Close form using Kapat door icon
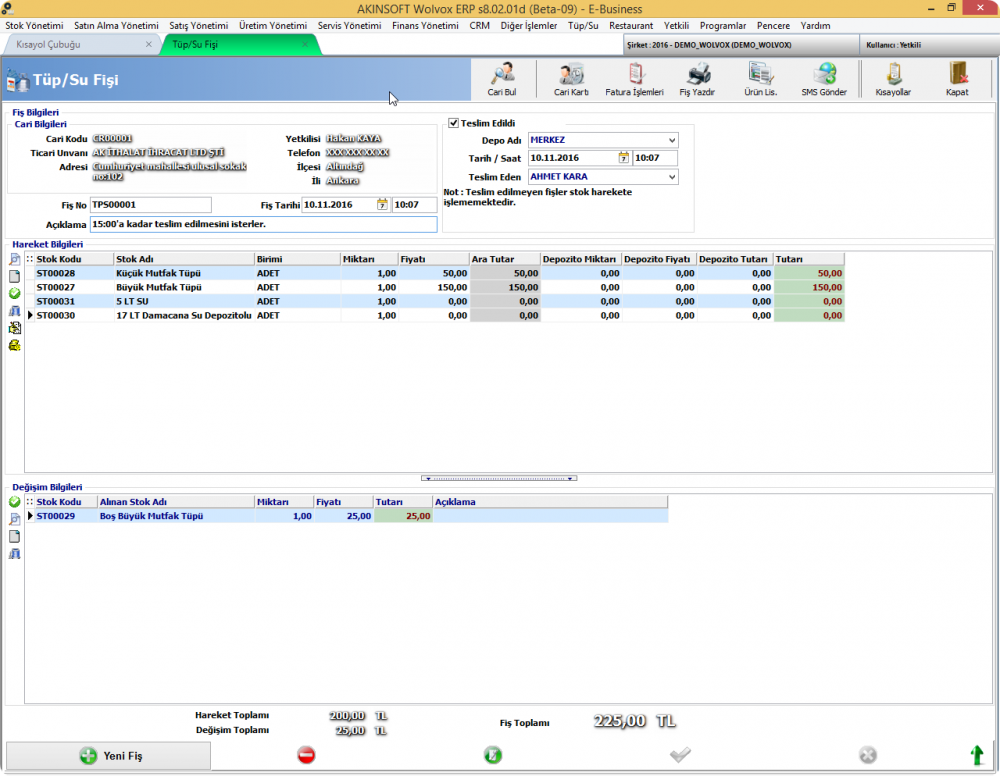 tap(957, 79)
